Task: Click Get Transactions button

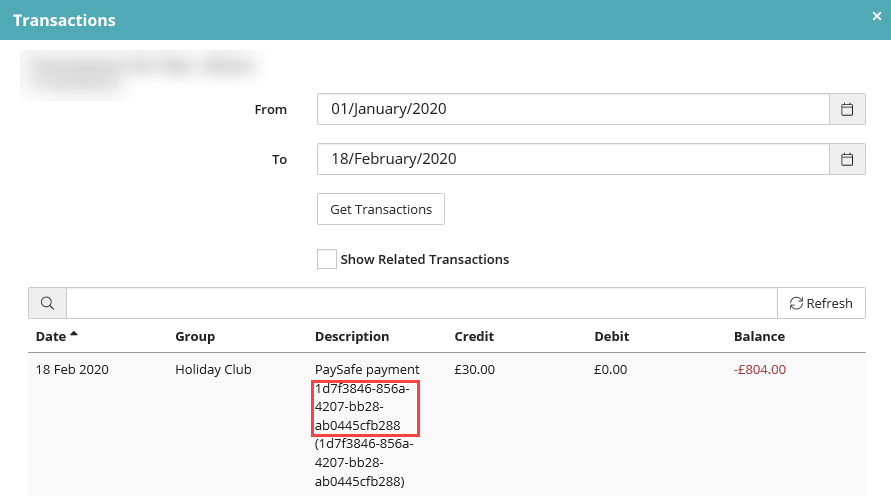Action: click(381, 209)
